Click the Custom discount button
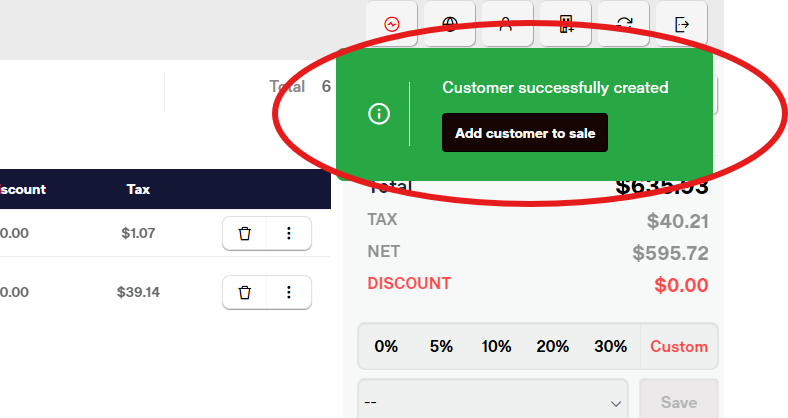 point(679,346)
